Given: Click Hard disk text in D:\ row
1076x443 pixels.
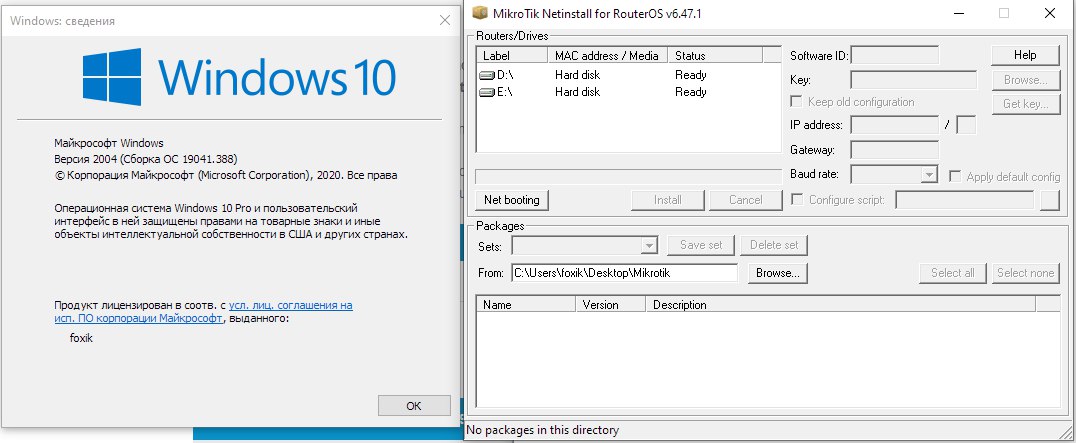Looking at the screenshot, I should (x=577, y=75).
